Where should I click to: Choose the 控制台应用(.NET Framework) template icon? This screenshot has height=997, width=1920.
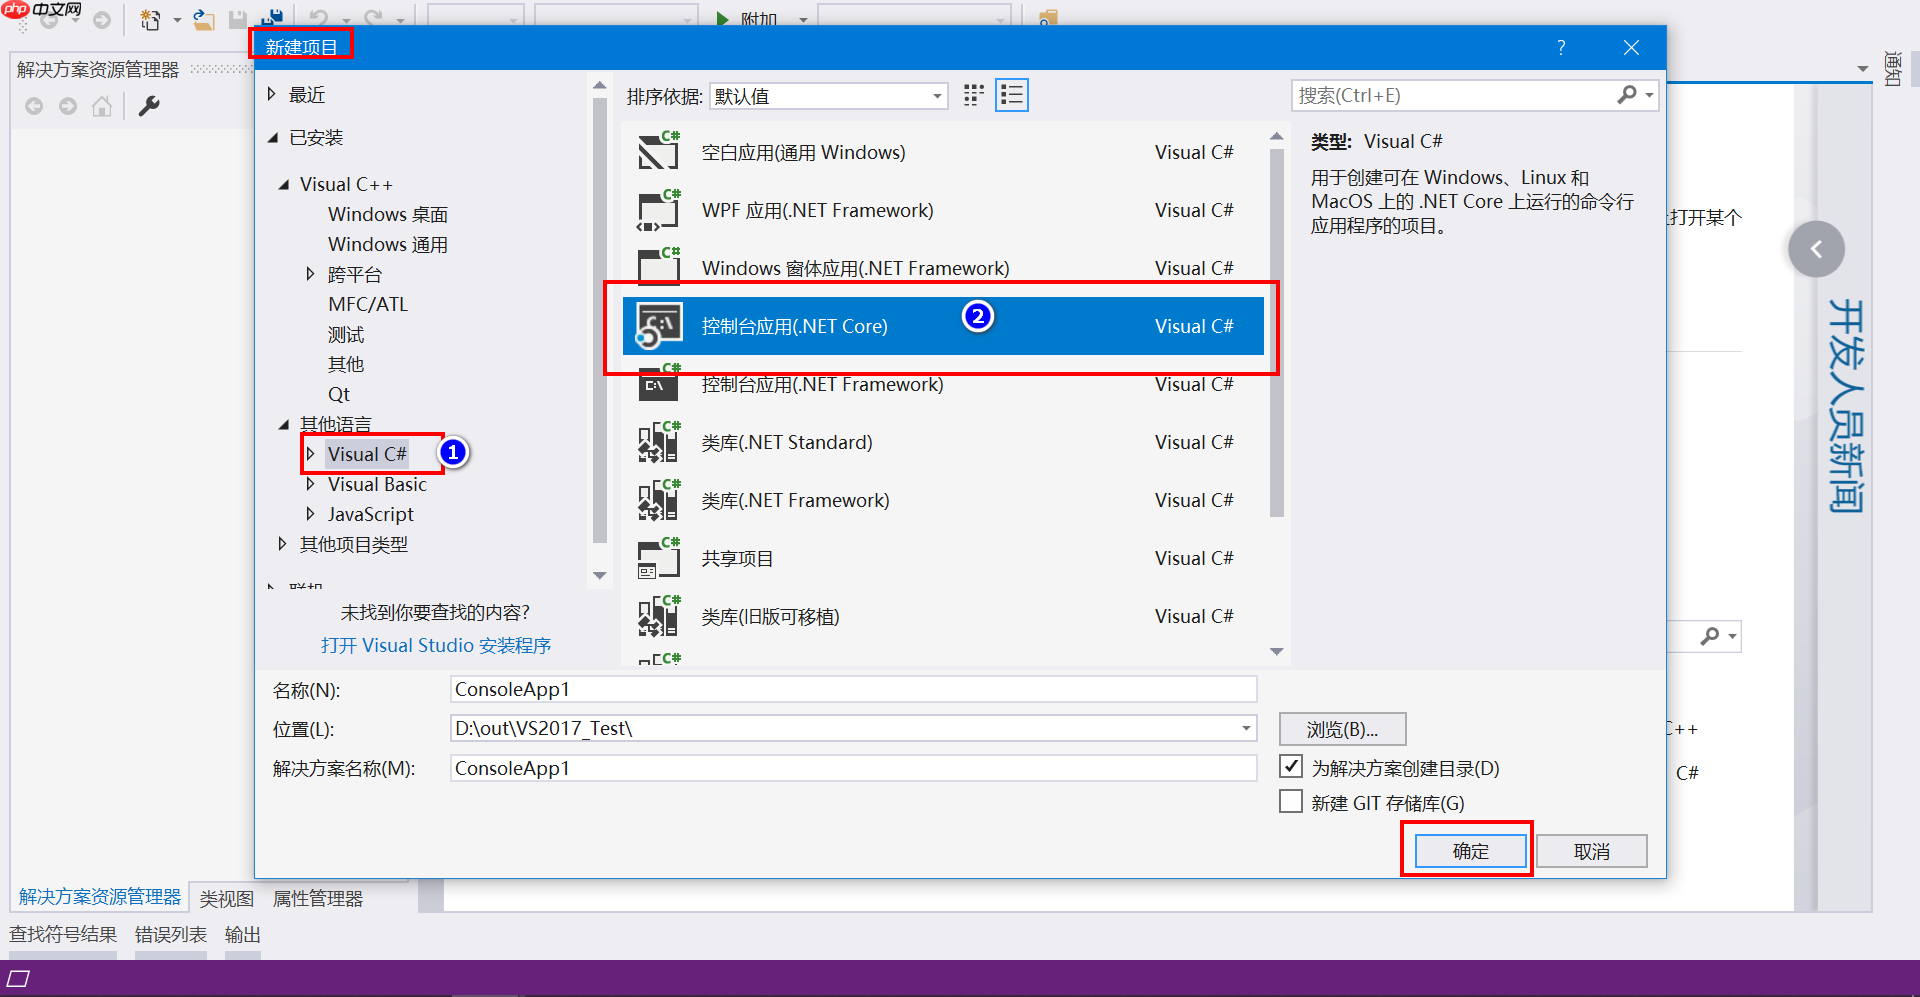(659, 383)
